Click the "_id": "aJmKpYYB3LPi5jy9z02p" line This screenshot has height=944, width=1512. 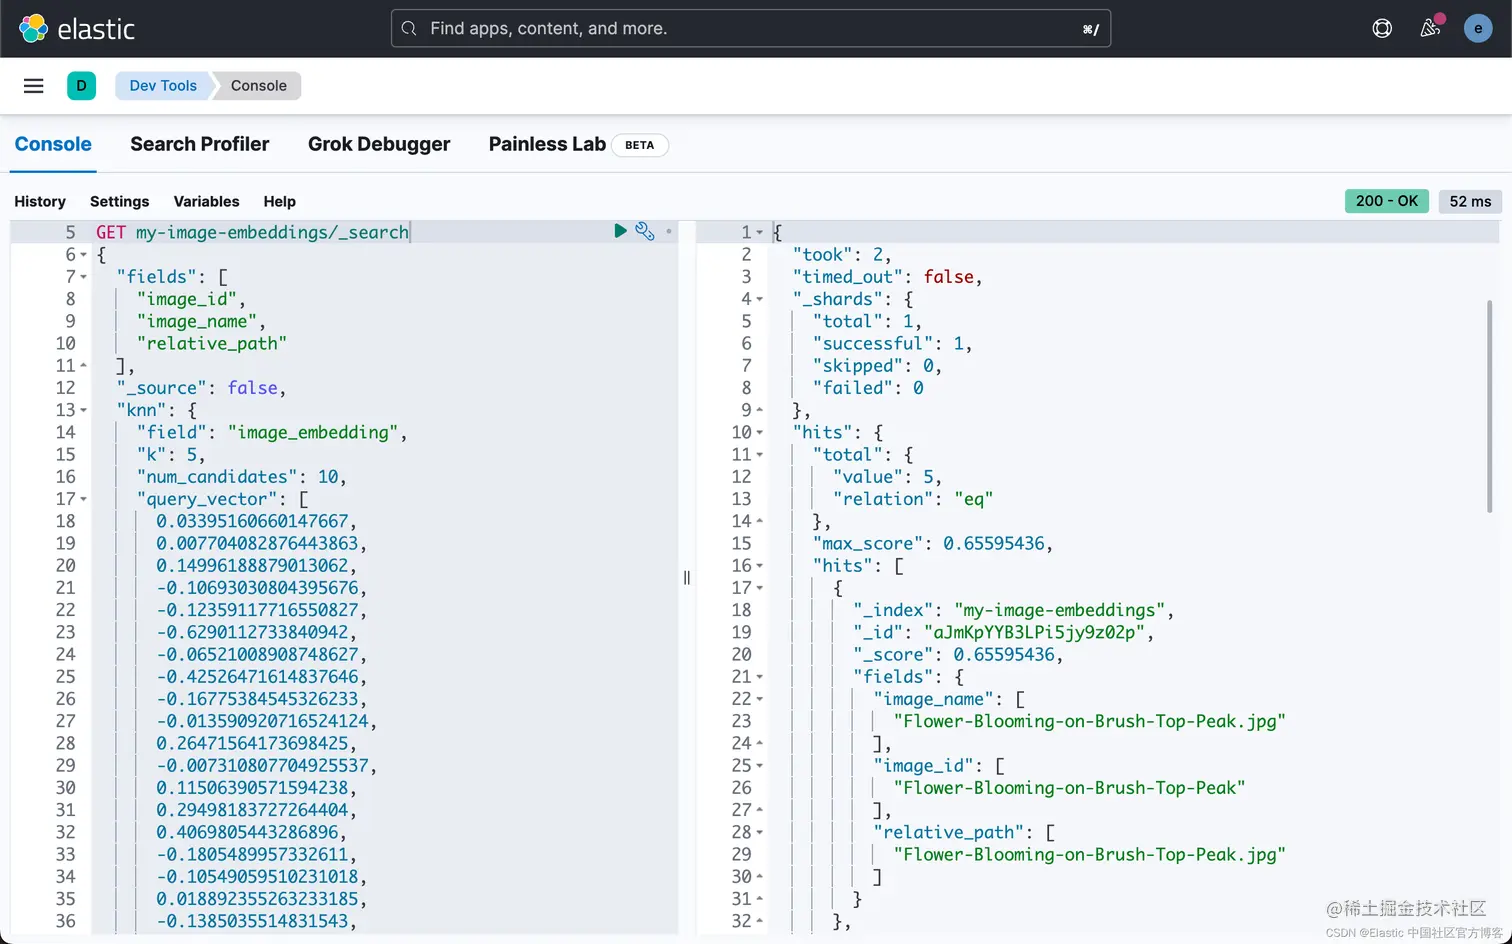coord(1004,632)
